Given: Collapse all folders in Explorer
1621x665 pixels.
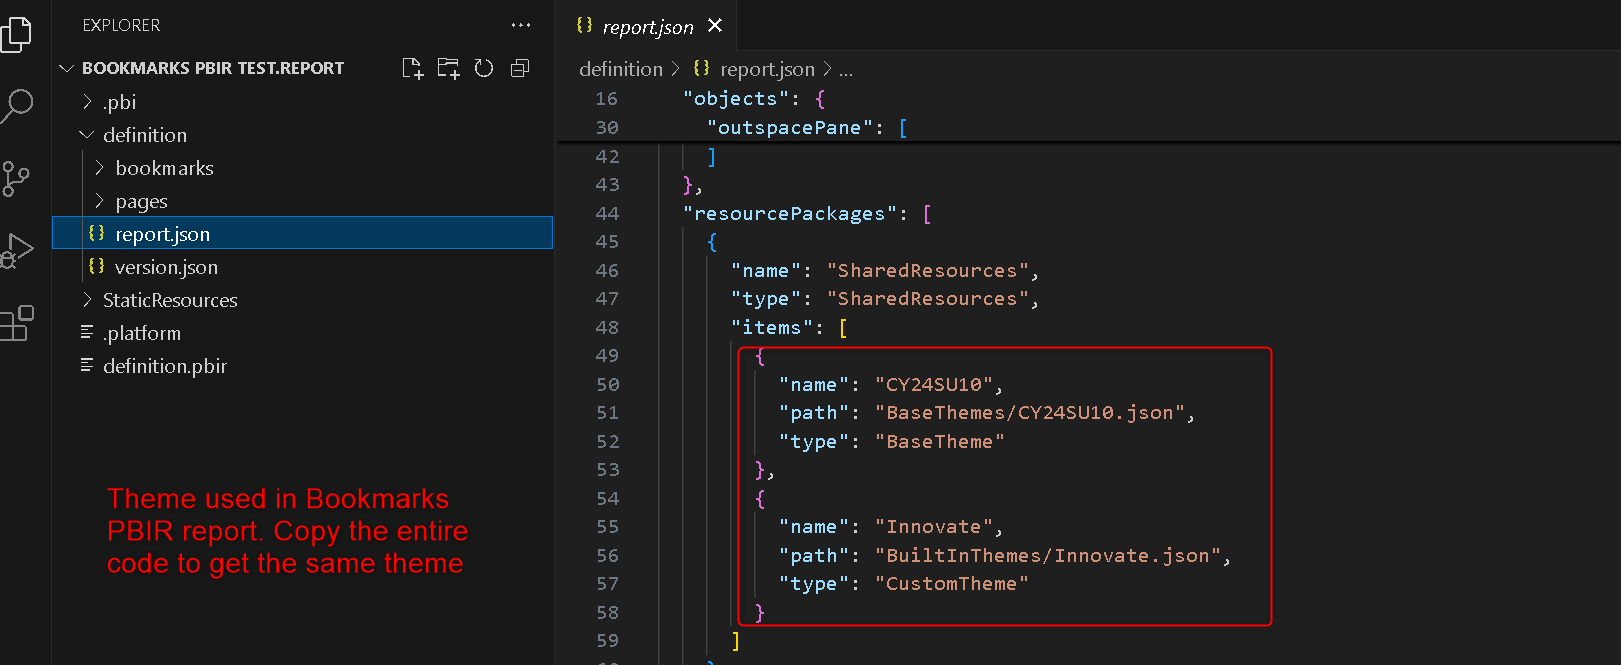Looking at the screenshot, I should 520,68.
